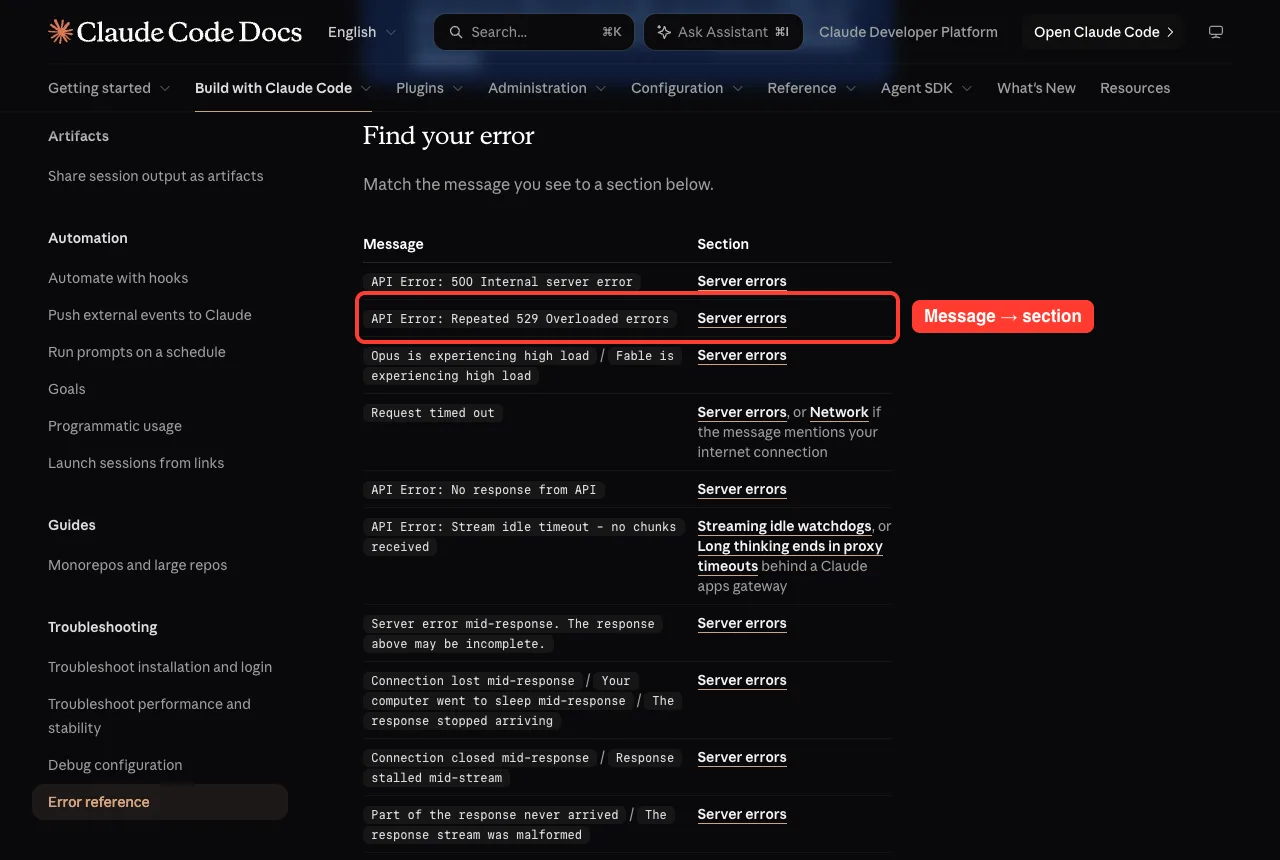Focus the Search... field

[534, 32]
